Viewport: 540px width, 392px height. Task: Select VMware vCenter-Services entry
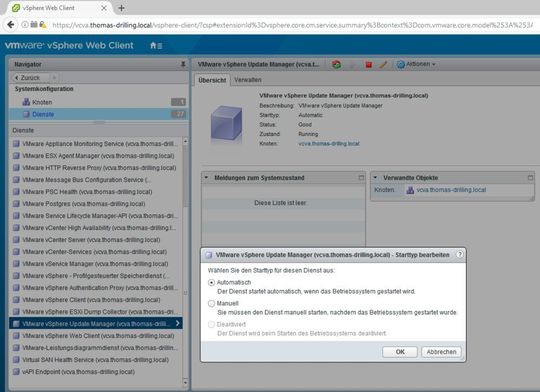(96, 252)
